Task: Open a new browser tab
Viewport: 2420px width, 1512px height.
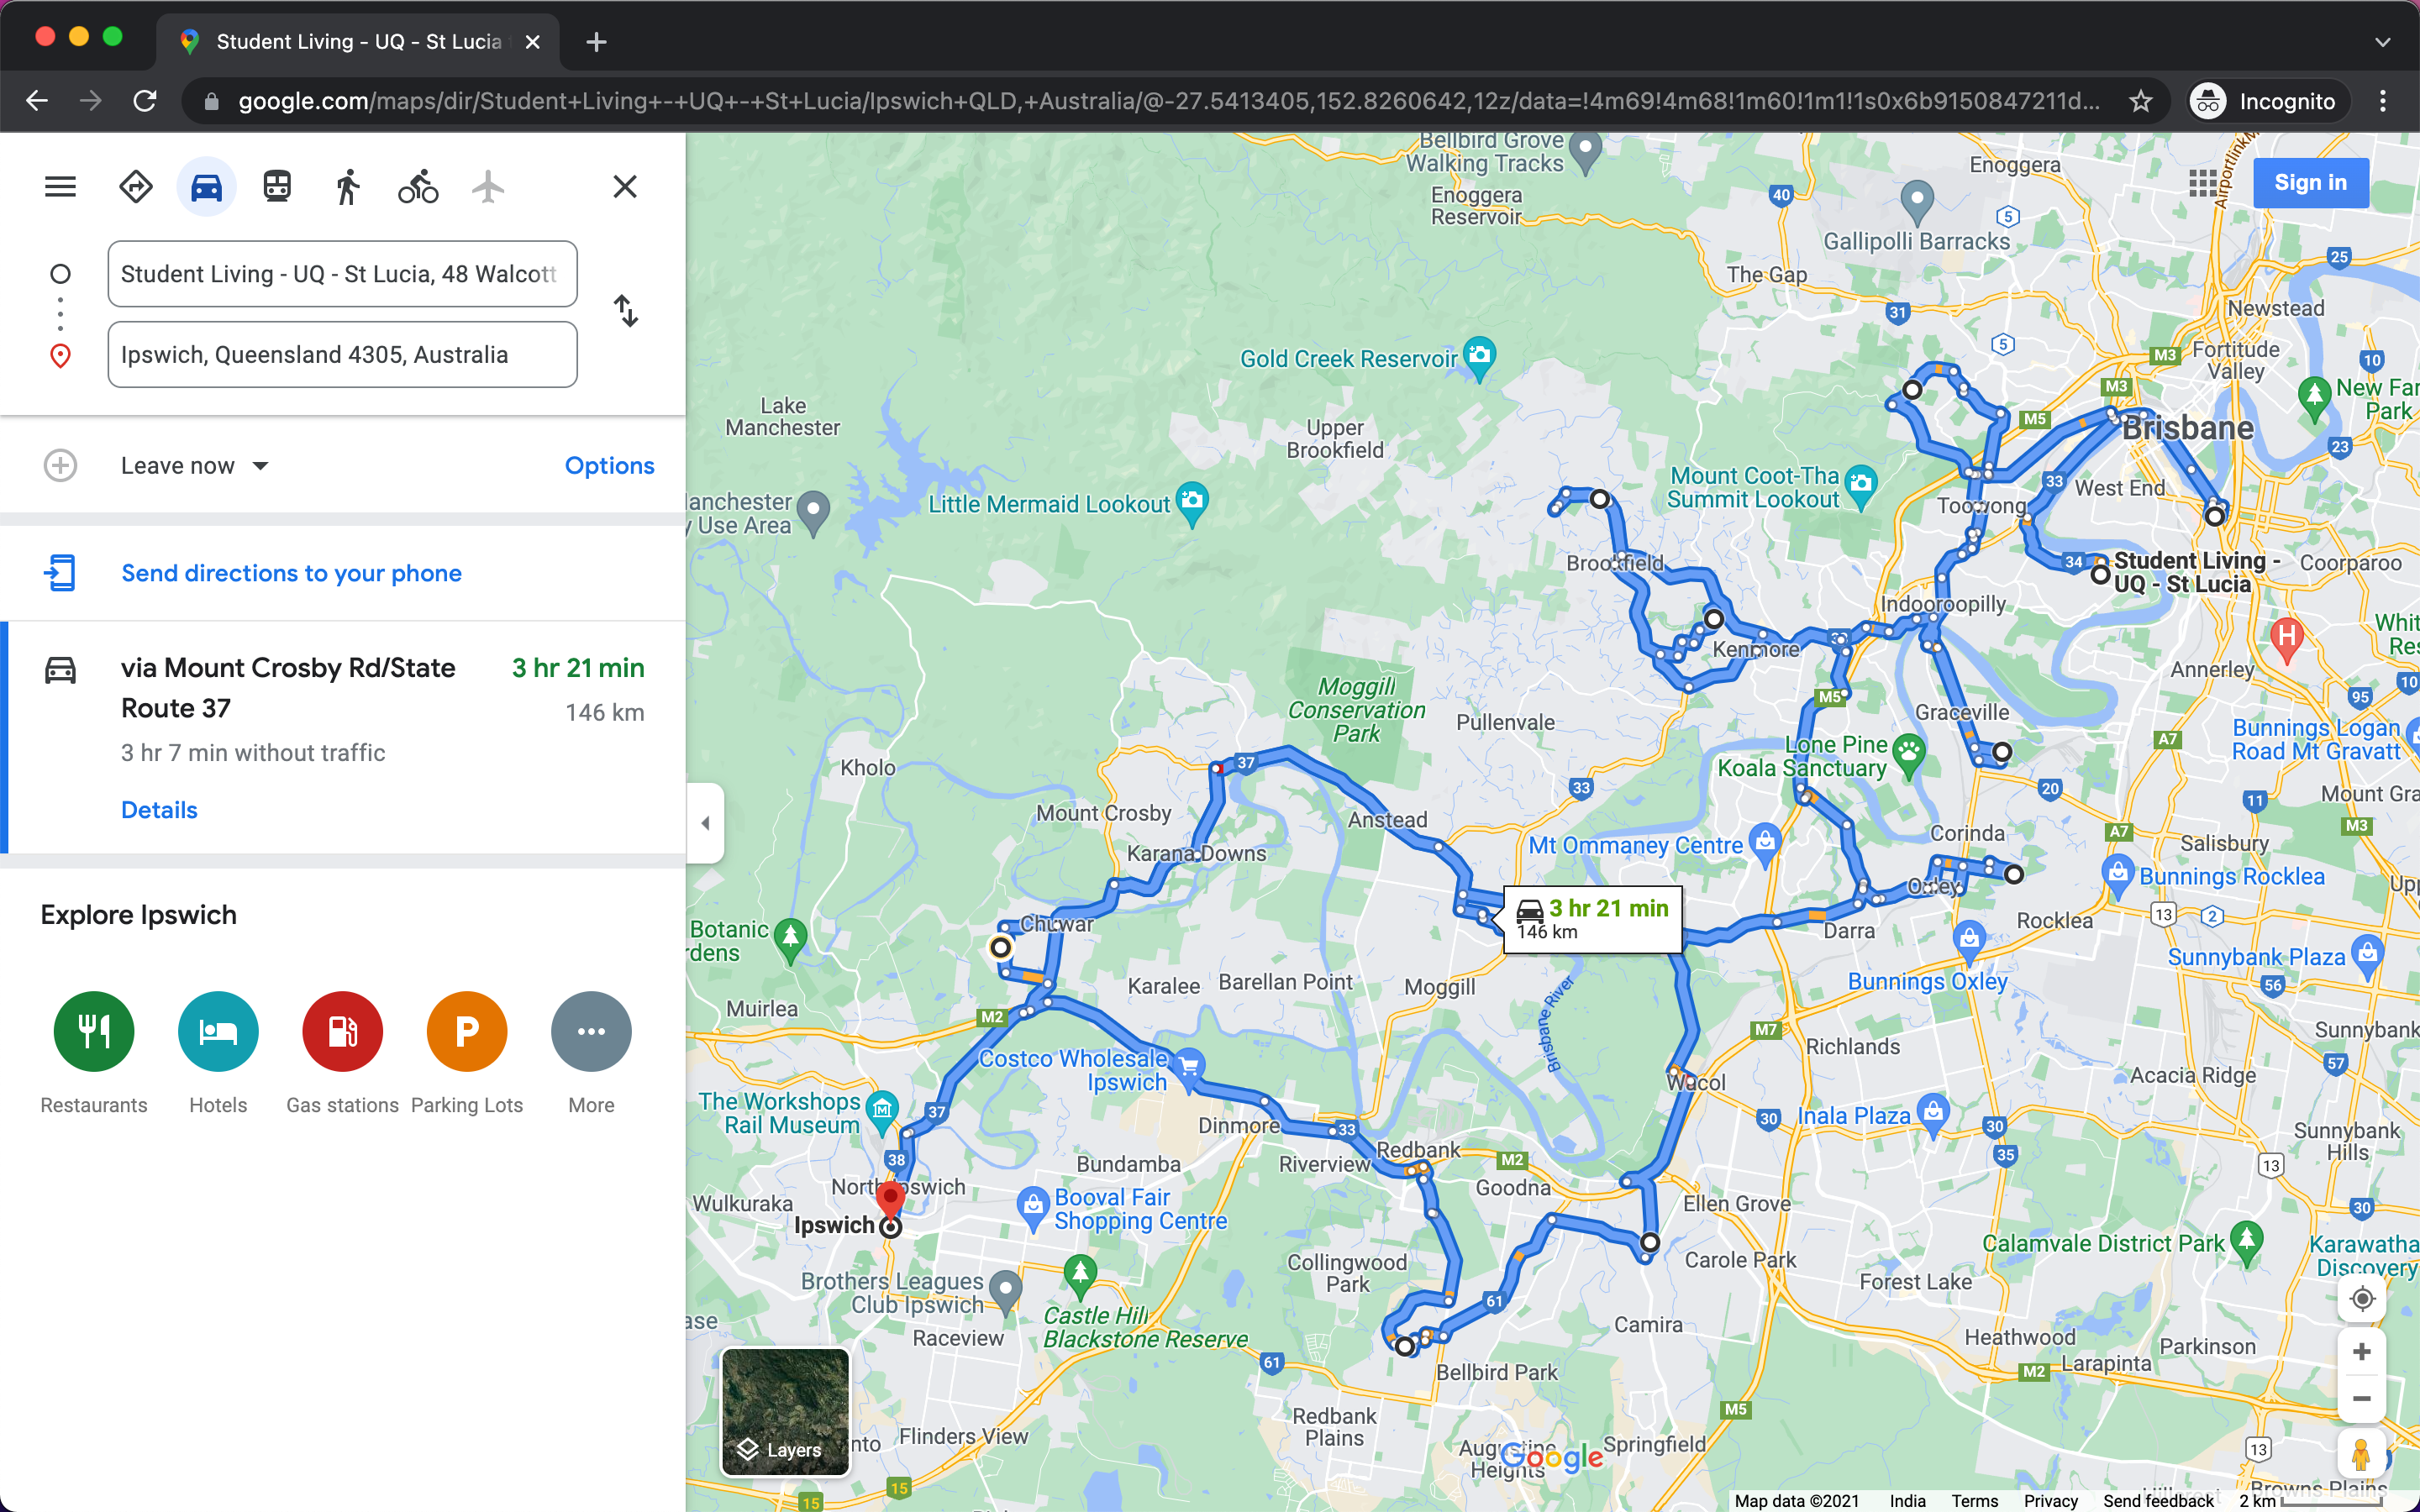Action: click(x=597, y=42)
